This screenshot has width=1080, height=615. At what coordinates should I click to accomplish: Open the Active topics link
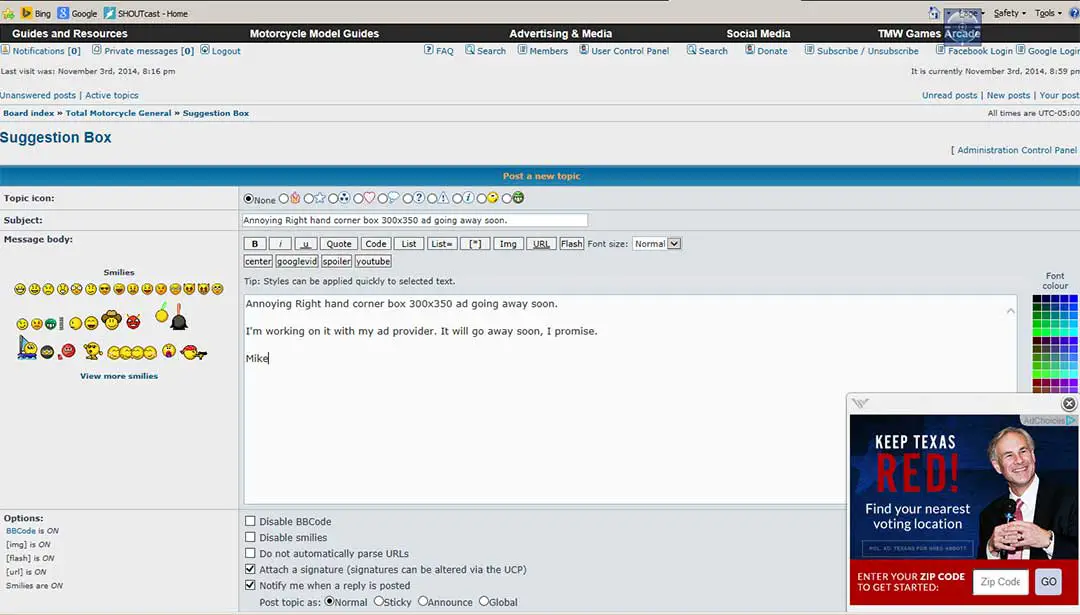point(112,95)
